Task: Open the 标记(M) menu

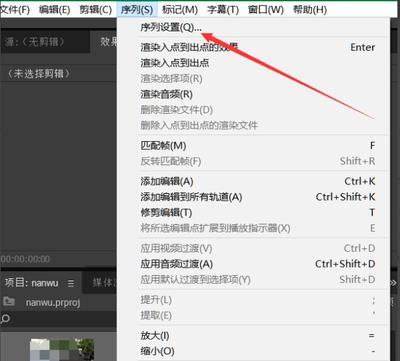Action: click(180, 10)
